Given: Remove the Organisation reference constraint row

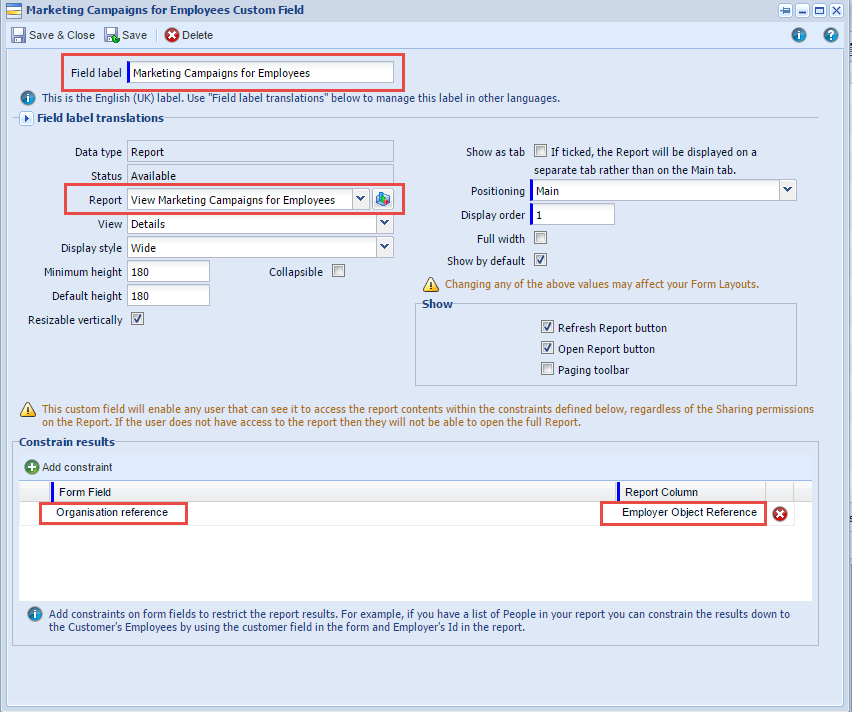Looking at the screenshot, I should [x=780, y=514].
